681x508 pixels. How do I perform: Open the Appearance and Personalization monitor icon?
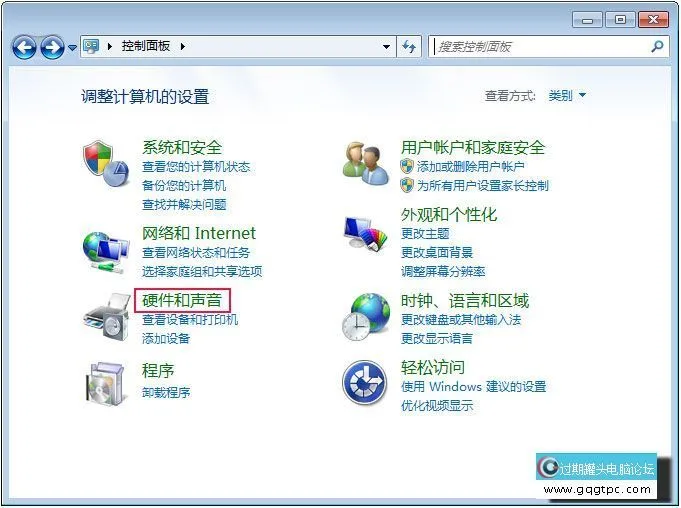[365, 234]
